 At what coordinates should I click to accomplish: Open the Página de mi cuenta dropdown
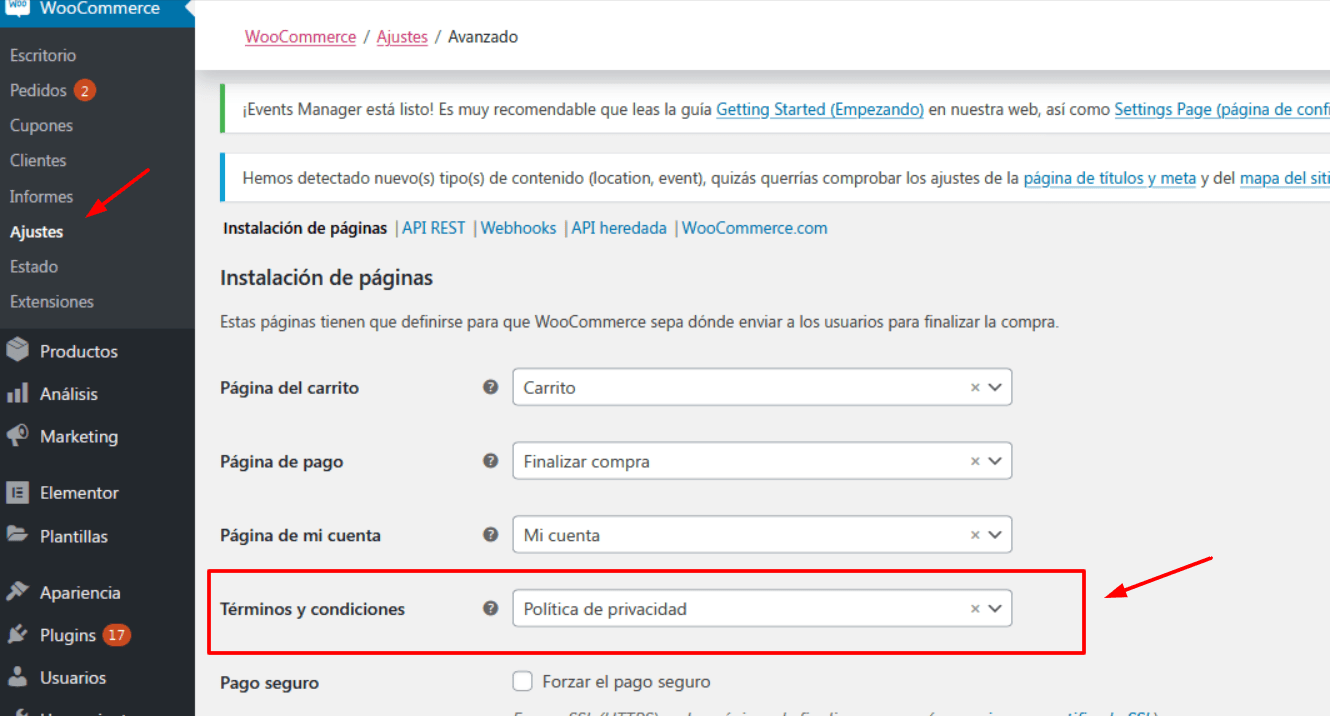(x=762, y=535)
